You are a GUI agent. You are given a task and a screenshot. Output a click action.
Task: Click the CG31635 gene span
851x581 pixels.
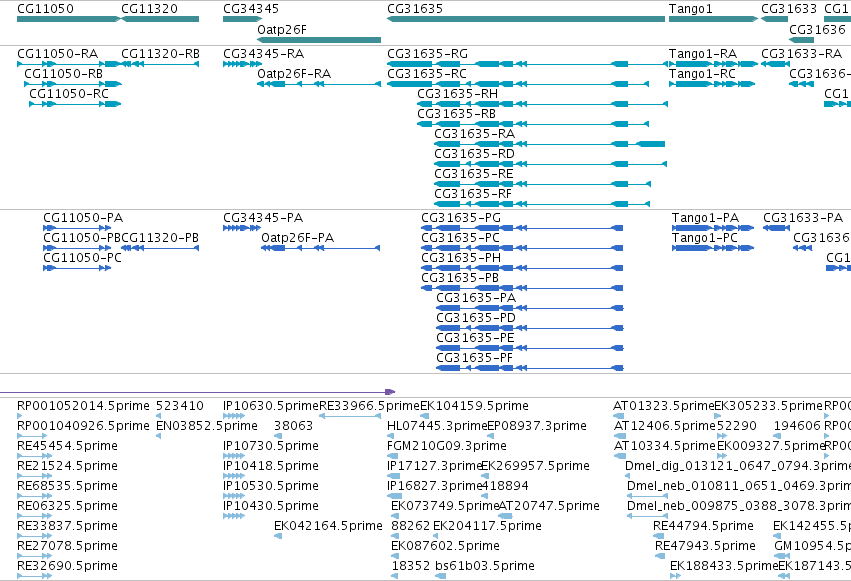tap(526, 19)
